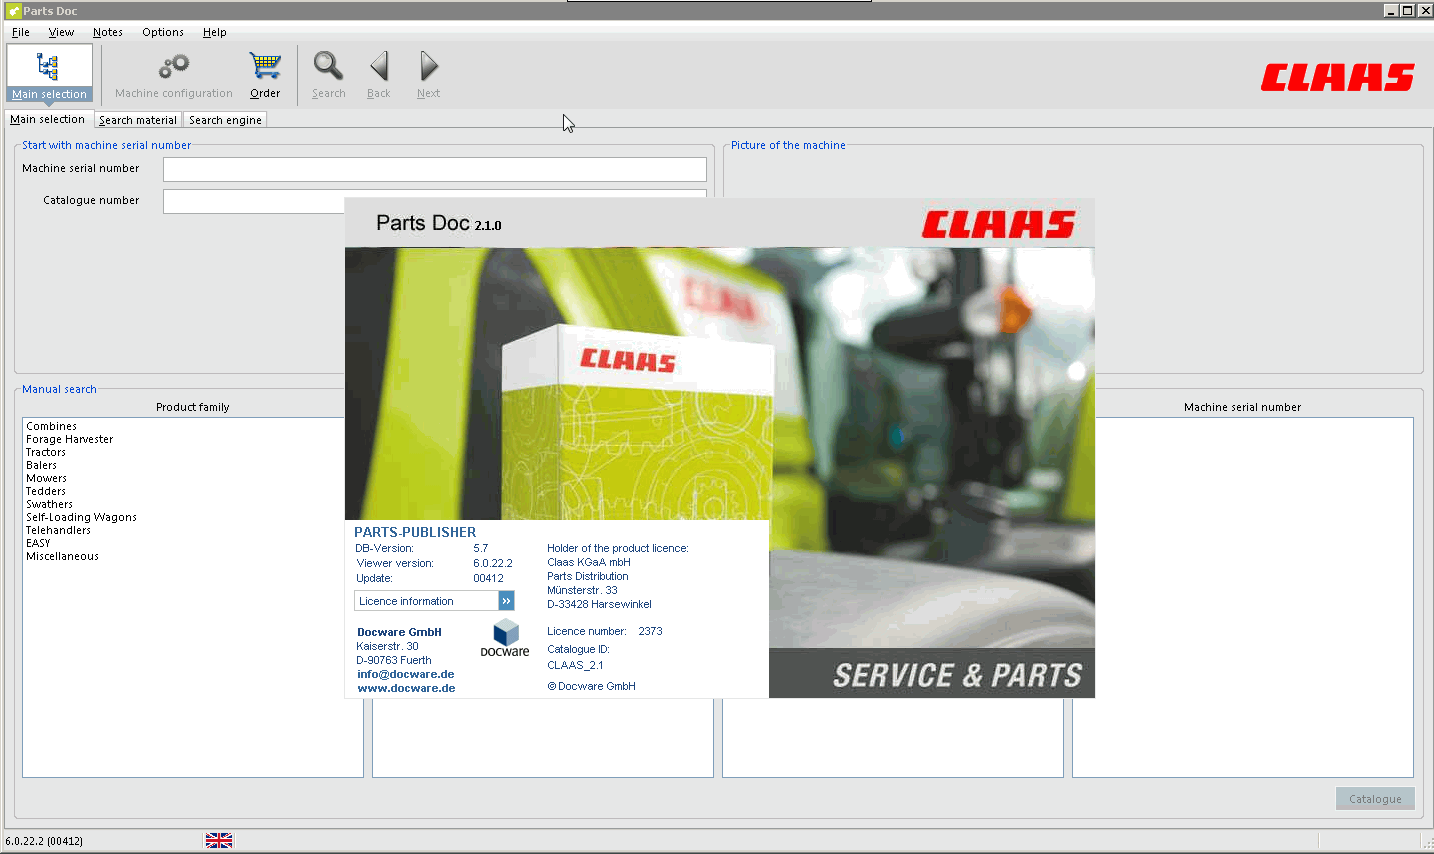
Task: Activate the Search magnifier tool
Action: pyautogui.click(x=328, y=73)
